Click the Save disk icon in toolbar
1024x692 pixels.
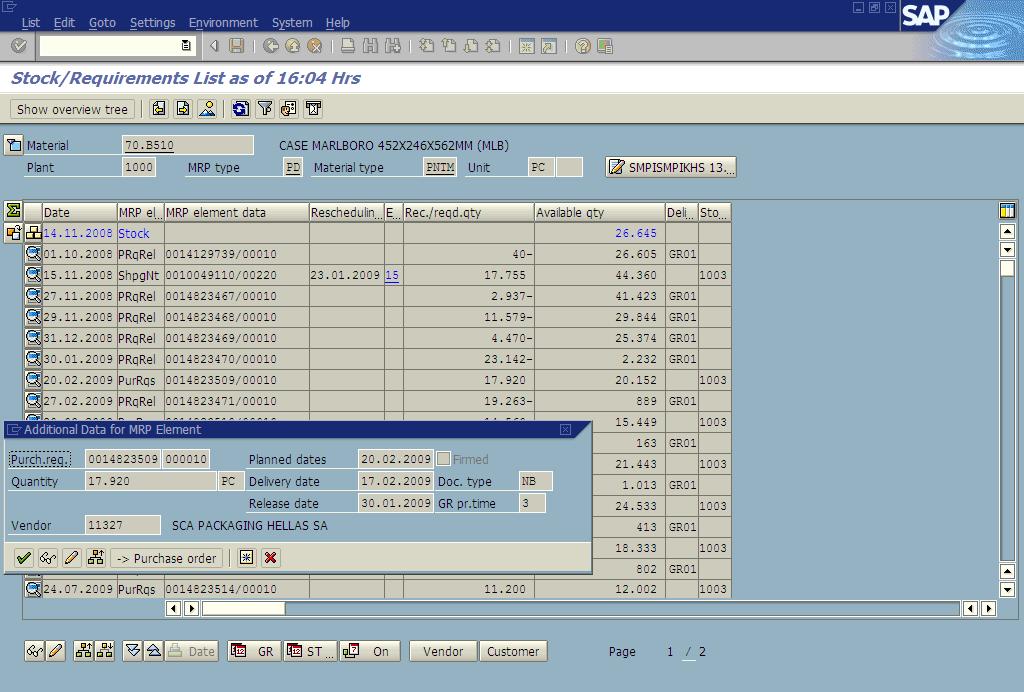point(236,46)
